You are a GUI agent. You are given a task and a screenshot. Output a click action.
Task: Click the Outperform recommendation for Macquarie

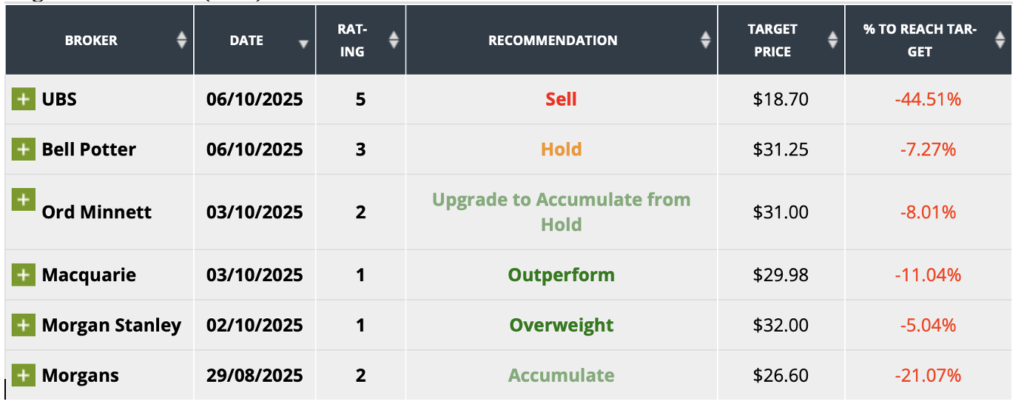pos(561,275)
